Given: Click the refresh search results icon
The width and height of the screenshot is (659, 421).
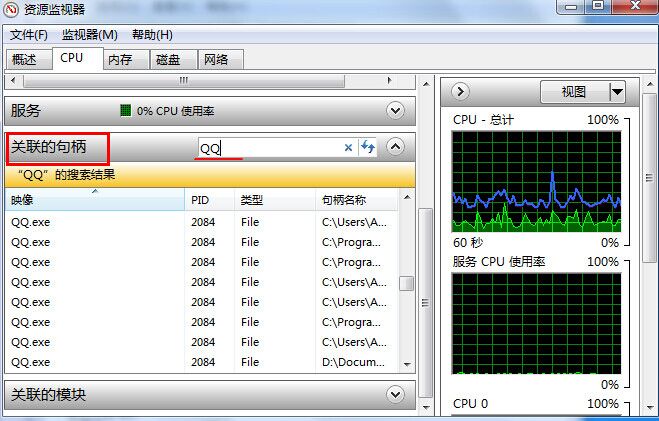Looking at the screenshot, I should tap(368, 147).
